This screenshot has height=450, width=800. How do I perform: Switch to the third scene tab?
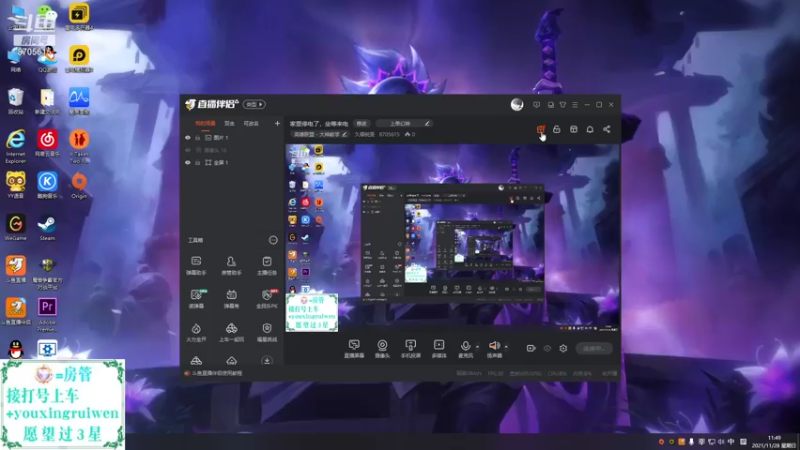click(x=251, y=123)
